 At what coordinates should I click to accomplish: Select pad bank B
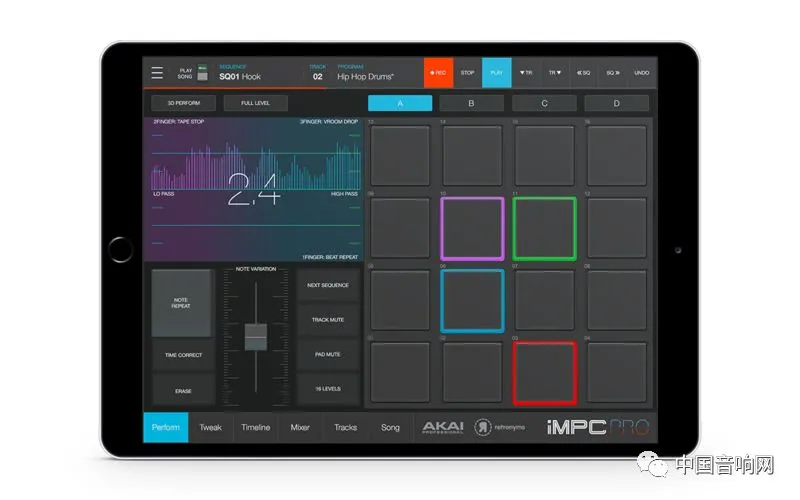[x=471, y=103]
